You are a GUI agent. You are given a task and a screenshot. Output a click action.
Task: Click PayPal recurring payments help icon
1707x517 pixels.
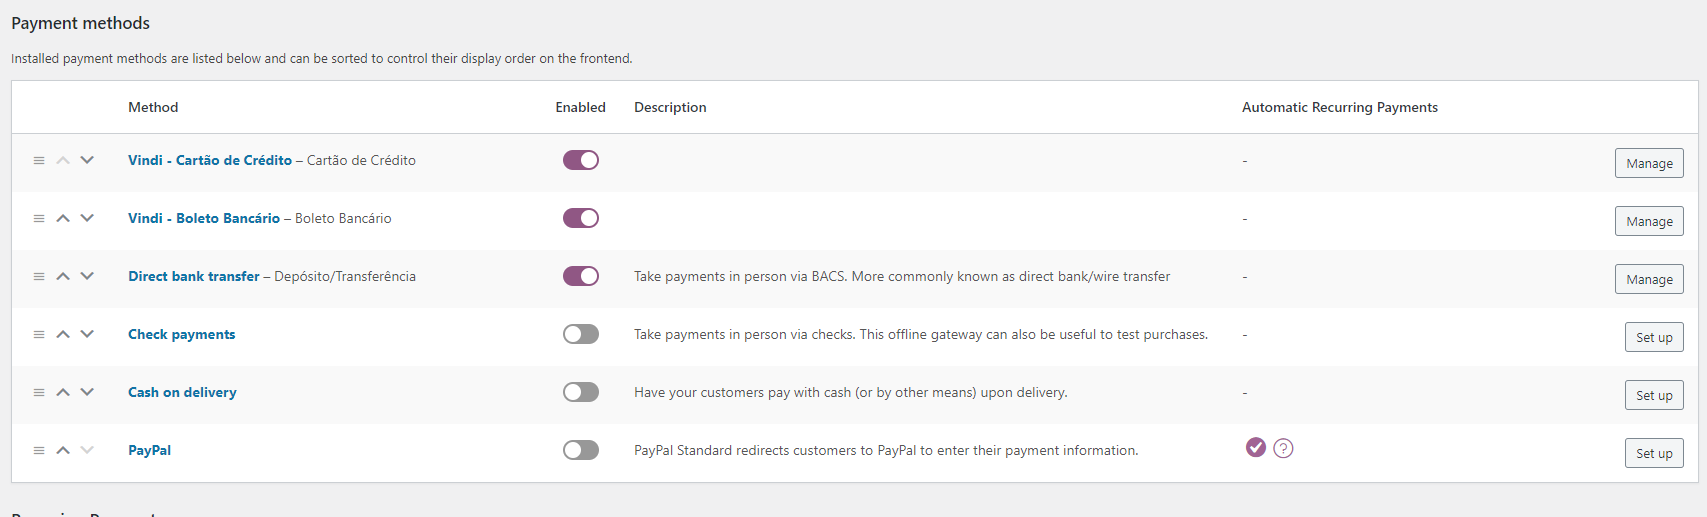pyautogui.click(x=1284, y=448)
